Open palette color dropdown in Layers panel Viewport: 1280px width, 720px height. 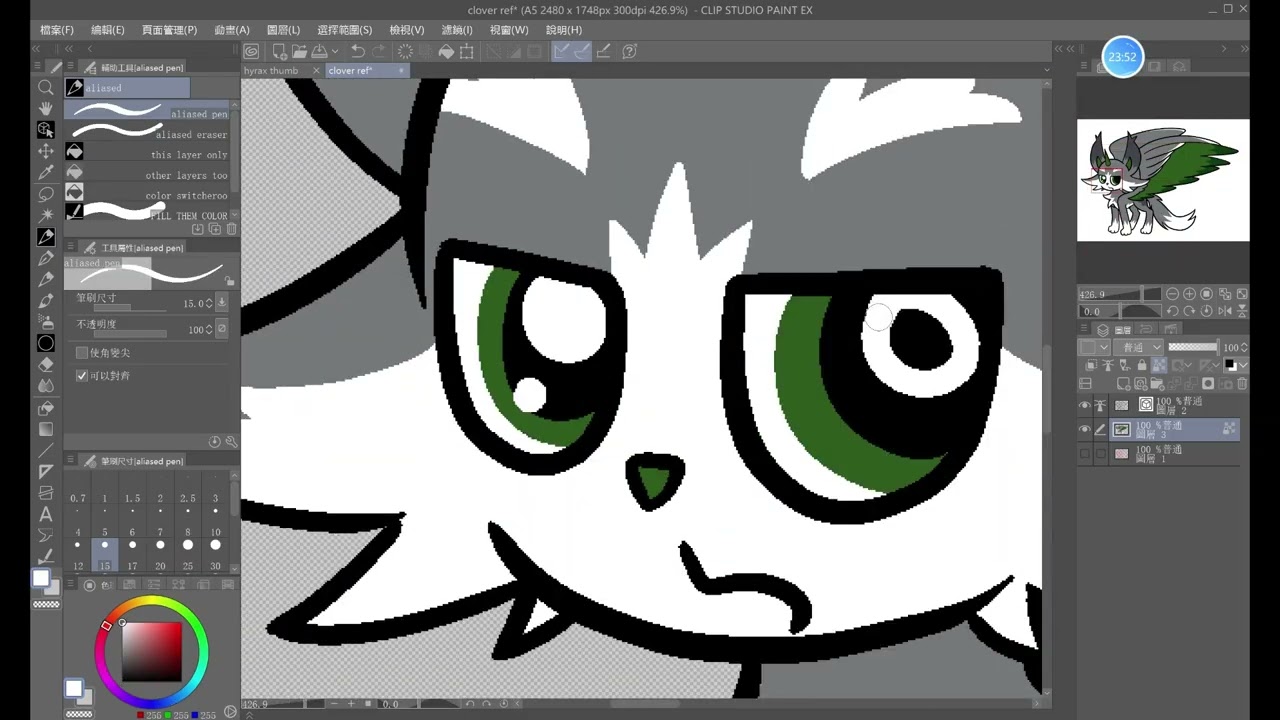[x=1094, y=347]
